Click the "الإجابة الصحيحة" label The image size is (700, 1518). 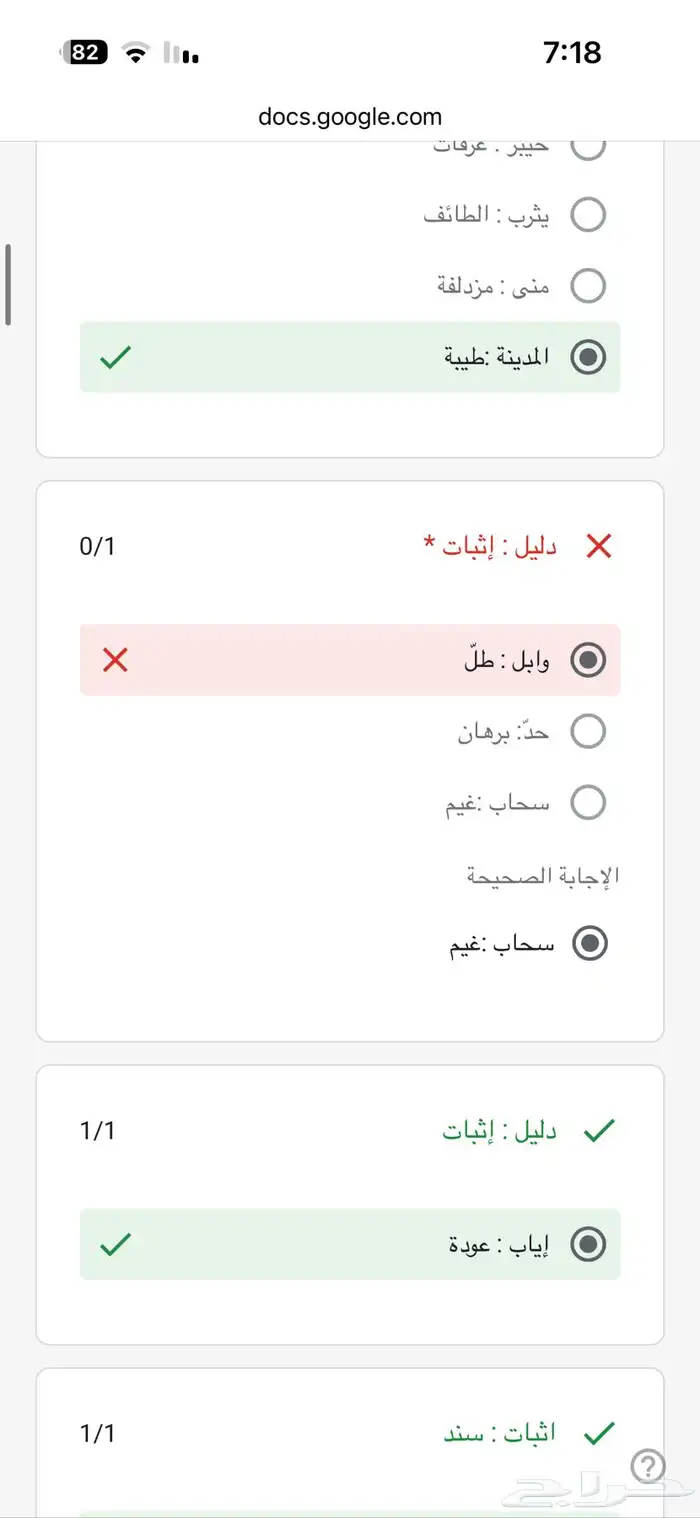click(540, 873)
